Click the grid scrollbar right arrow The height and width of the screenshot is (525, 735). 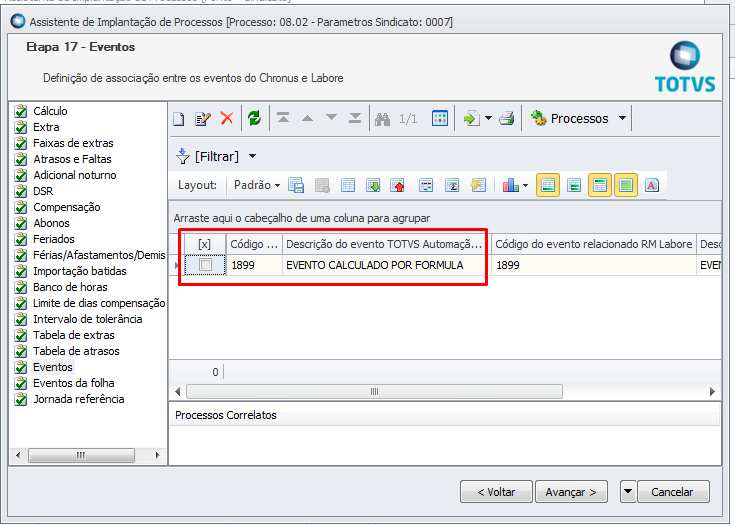(x=712, y=391)
